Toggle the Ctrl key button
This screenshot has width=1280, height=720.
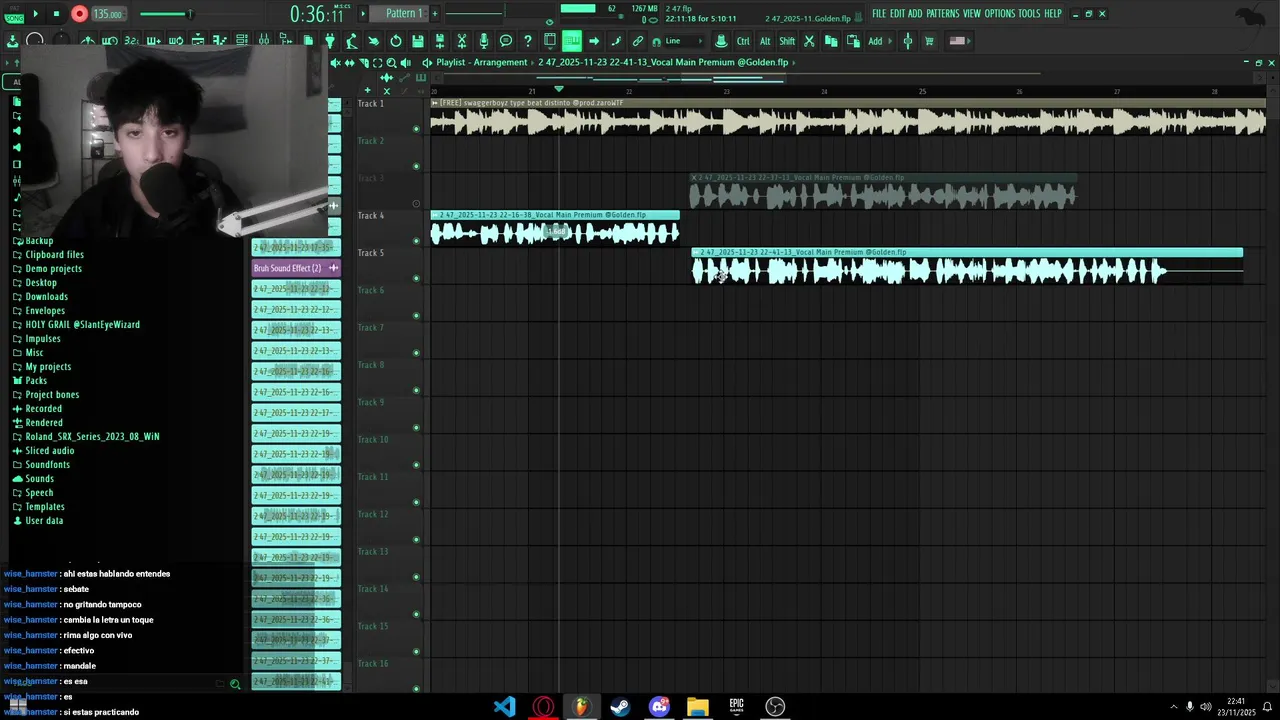pos(743,41)
